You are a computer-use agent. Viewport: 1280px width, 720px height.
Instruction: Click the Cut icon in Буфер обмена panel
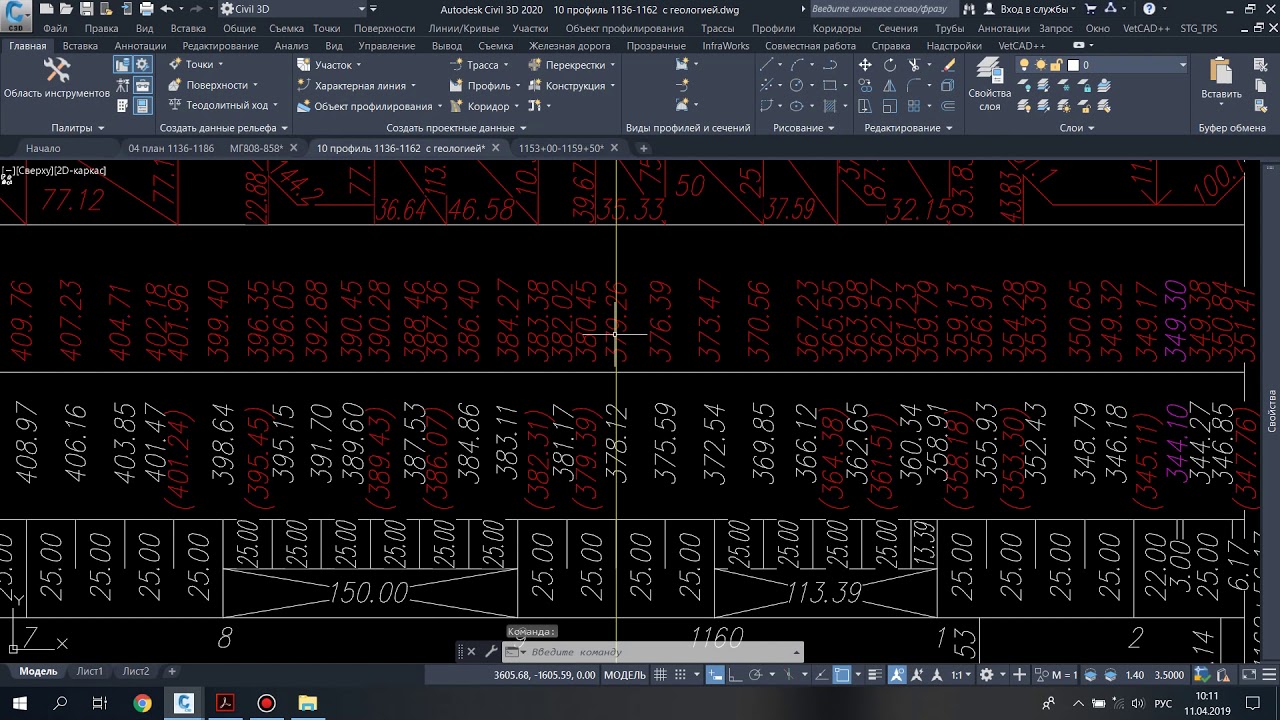[x=1262, y=65]
